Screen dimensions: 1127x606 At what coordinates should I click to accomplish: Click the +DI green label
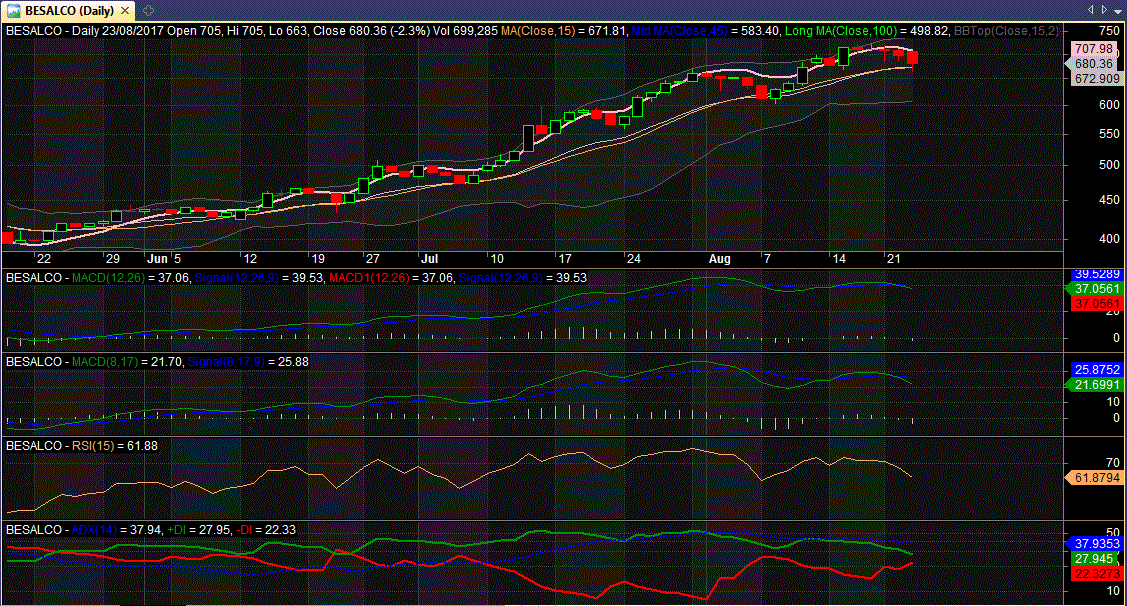176,531
